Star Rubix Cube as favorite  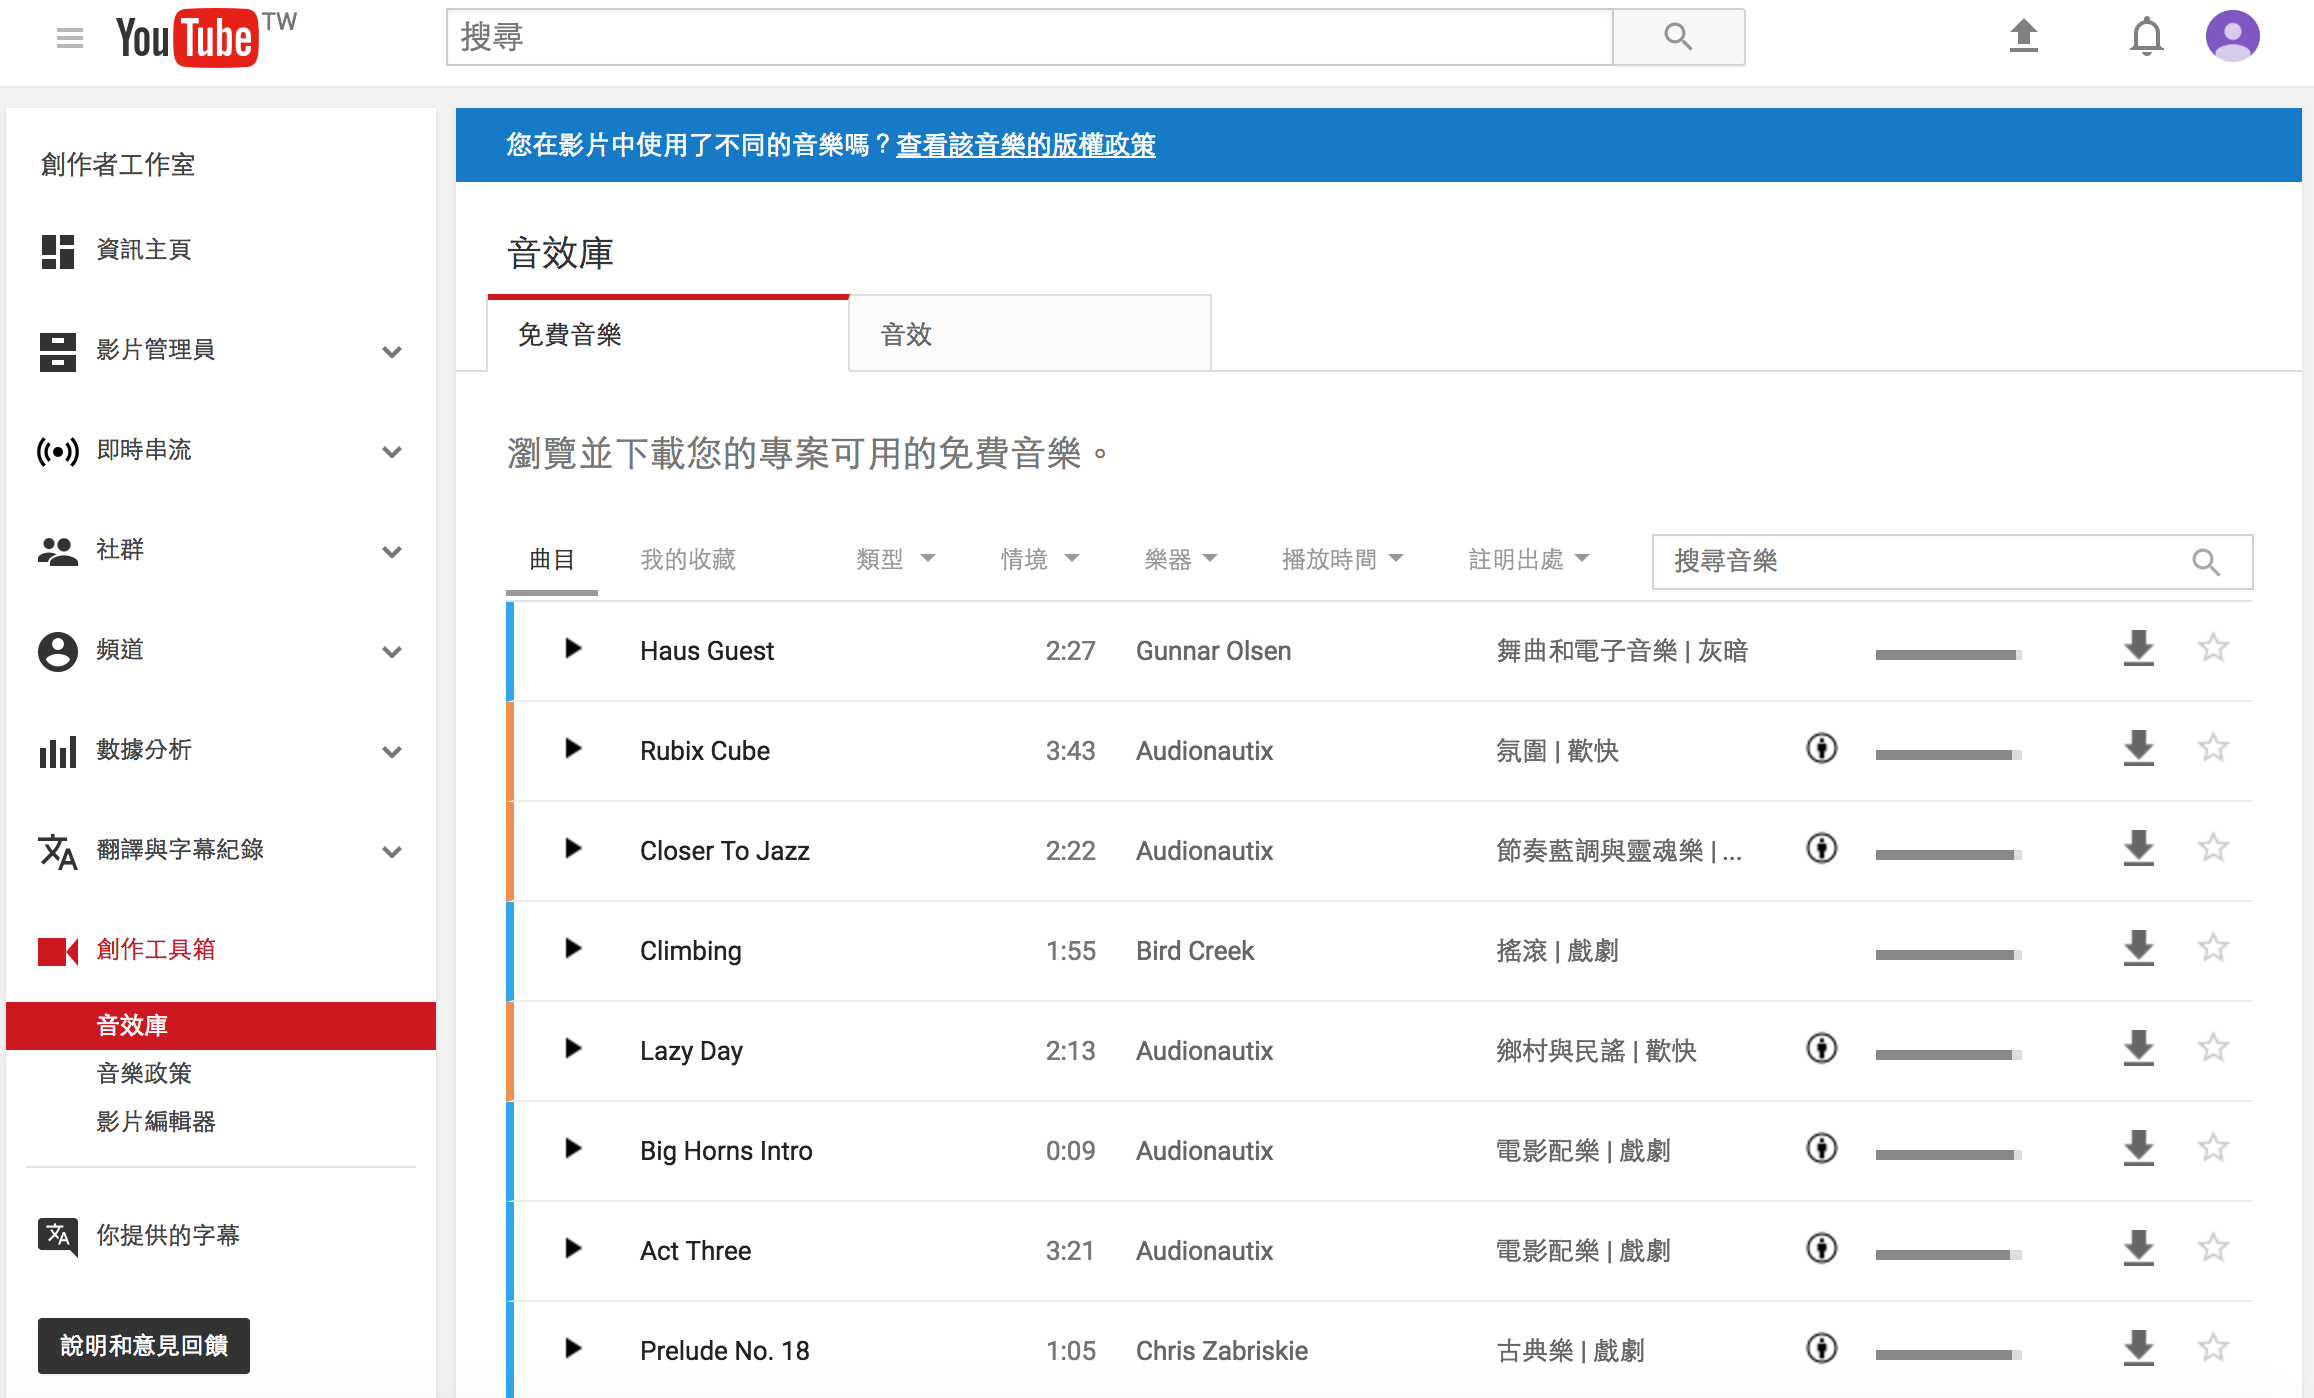pos(2213,749)
